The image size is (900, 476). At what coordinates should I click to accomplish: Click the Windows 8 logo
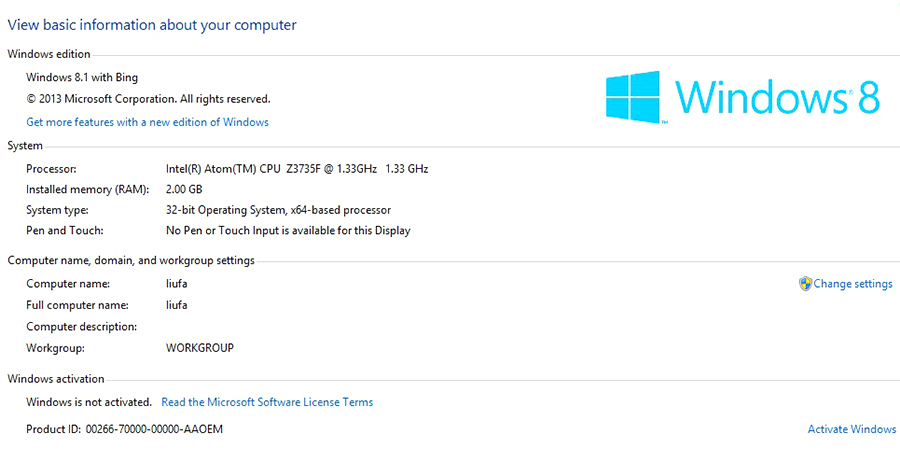pyautogui.click(x=742, y=97)
